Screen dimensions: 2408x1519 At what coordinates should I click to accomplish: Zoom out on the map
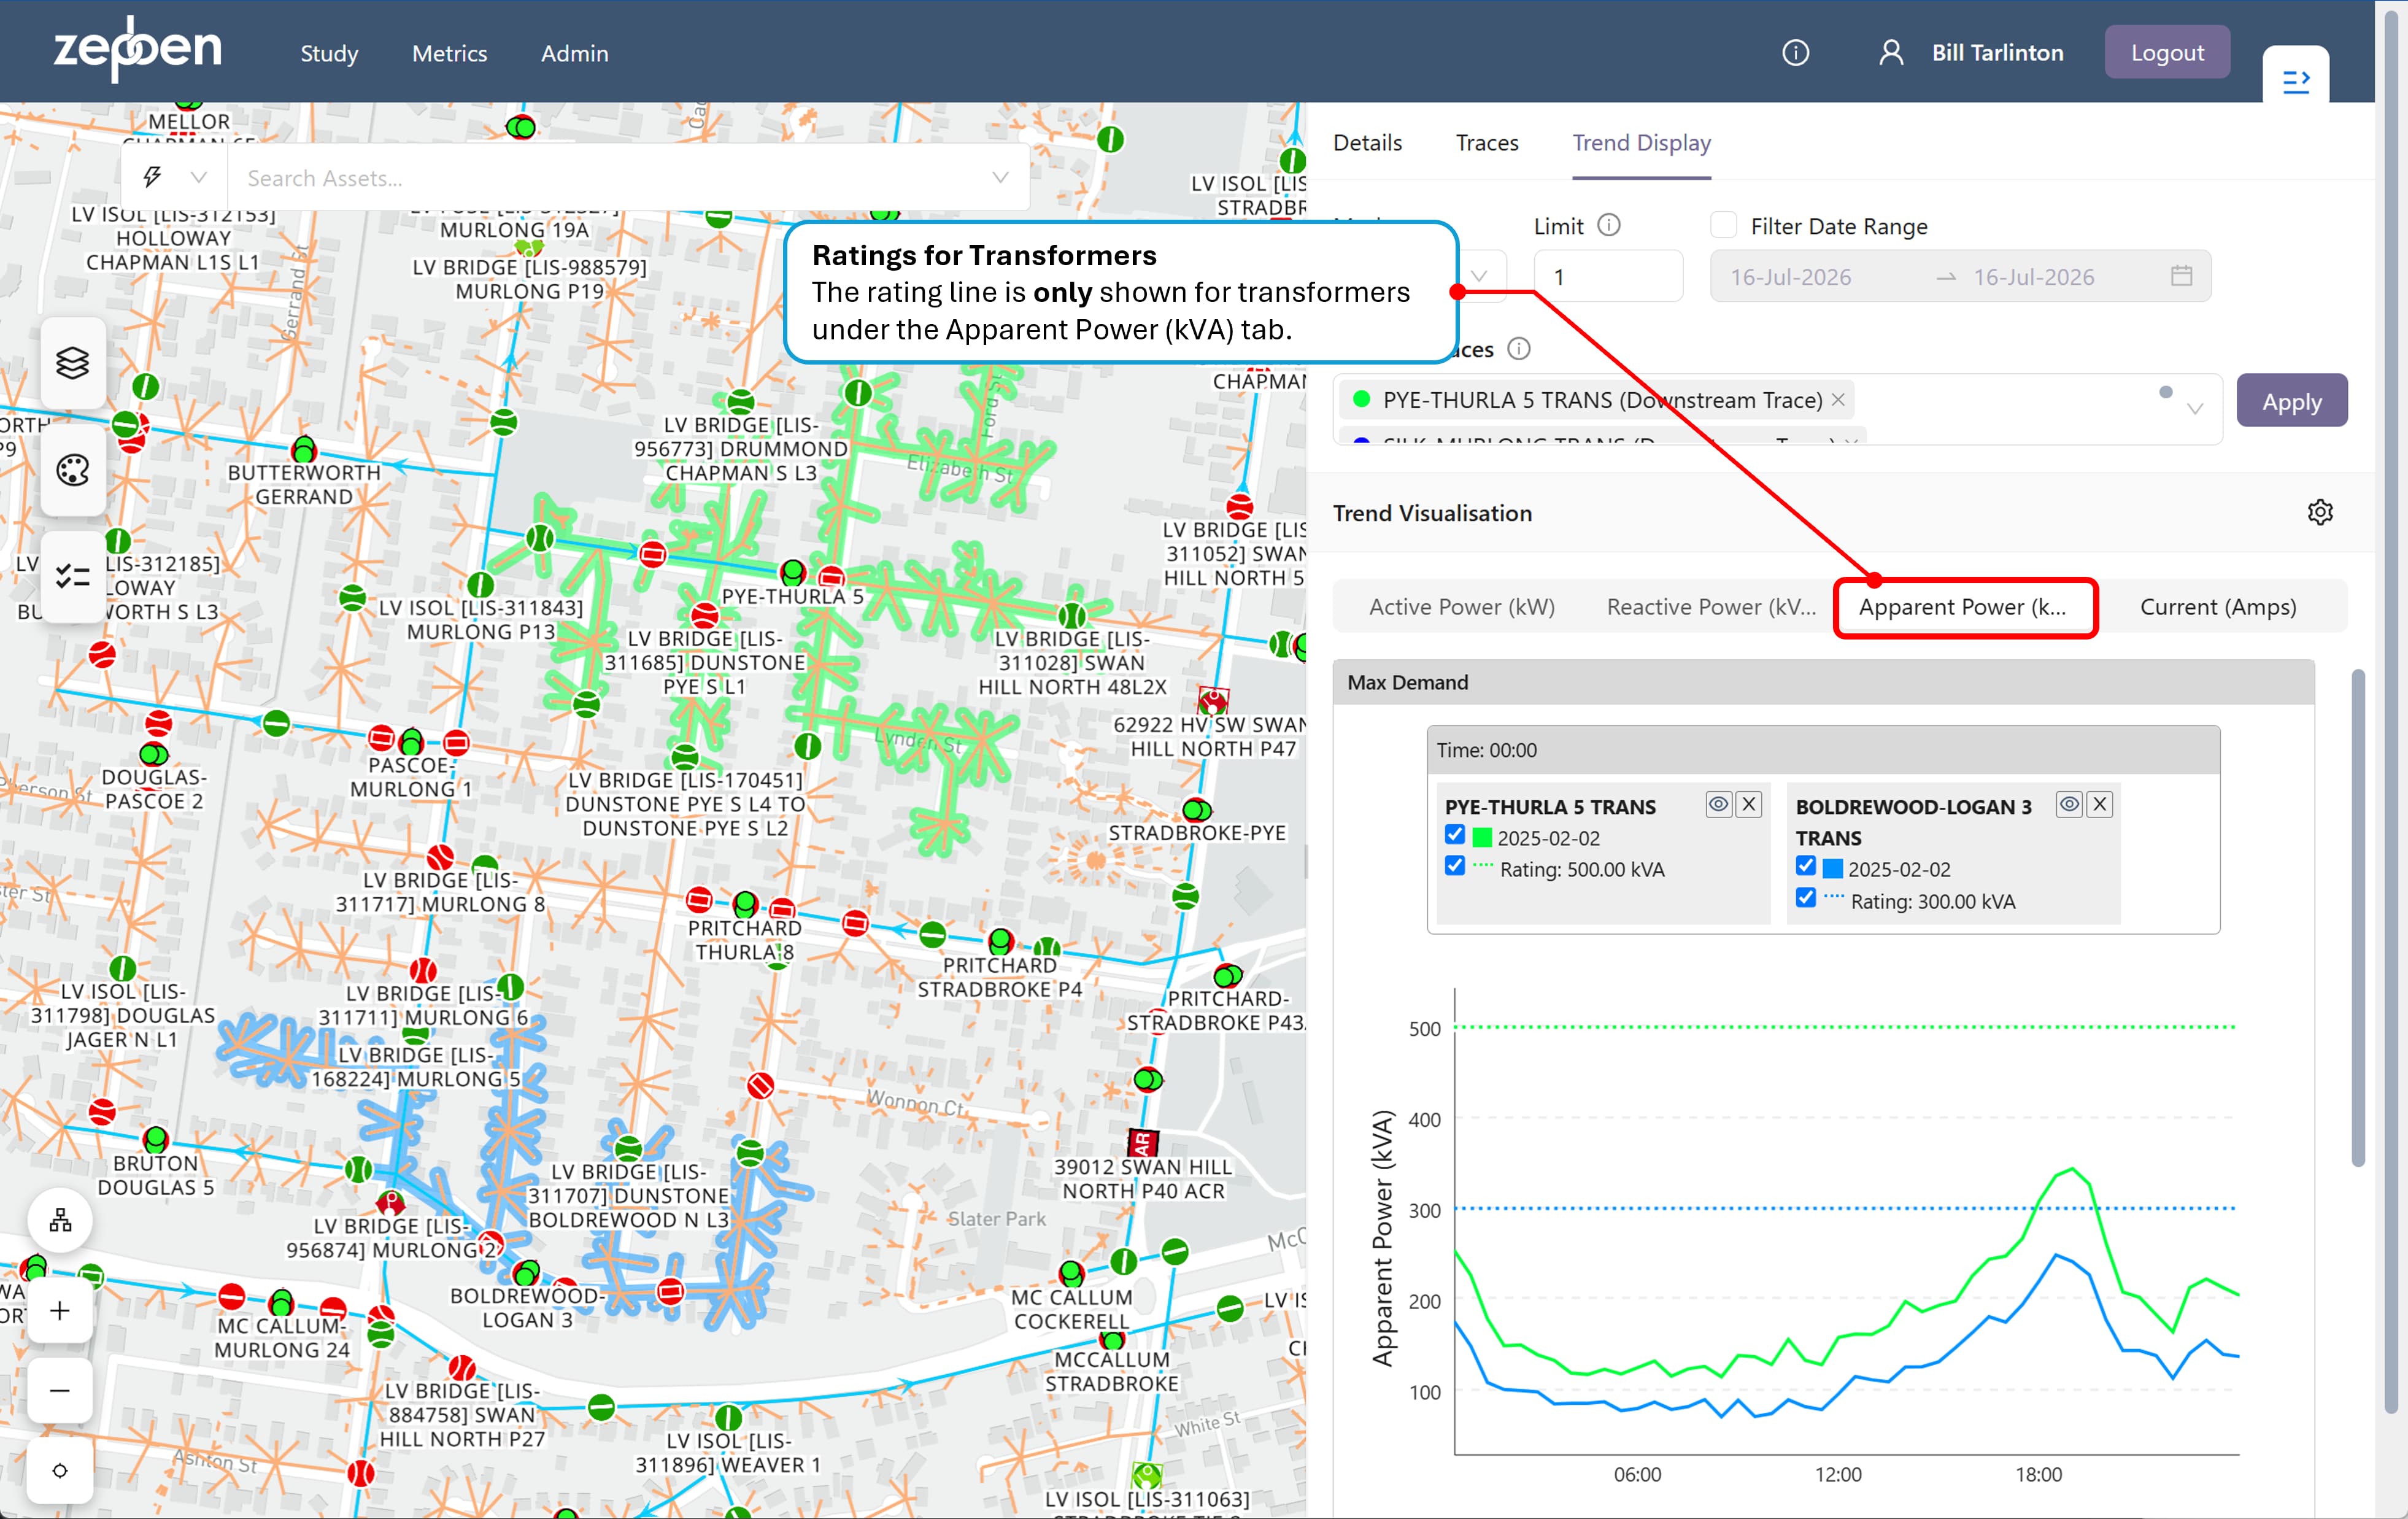(60, 1390)
